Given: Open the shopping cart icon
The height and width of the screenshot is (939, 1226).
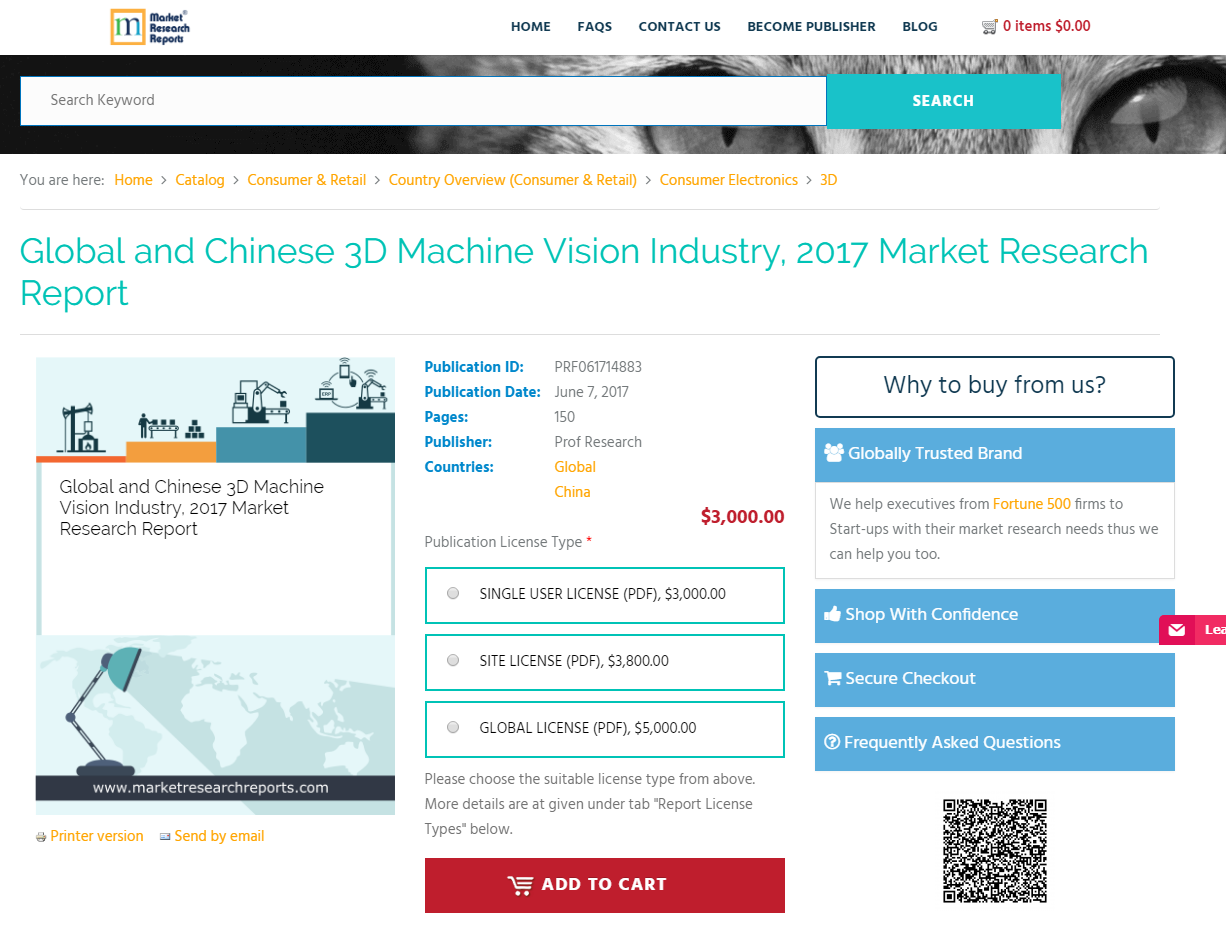Looking at the screenshot, I should [x=990, y=27].
